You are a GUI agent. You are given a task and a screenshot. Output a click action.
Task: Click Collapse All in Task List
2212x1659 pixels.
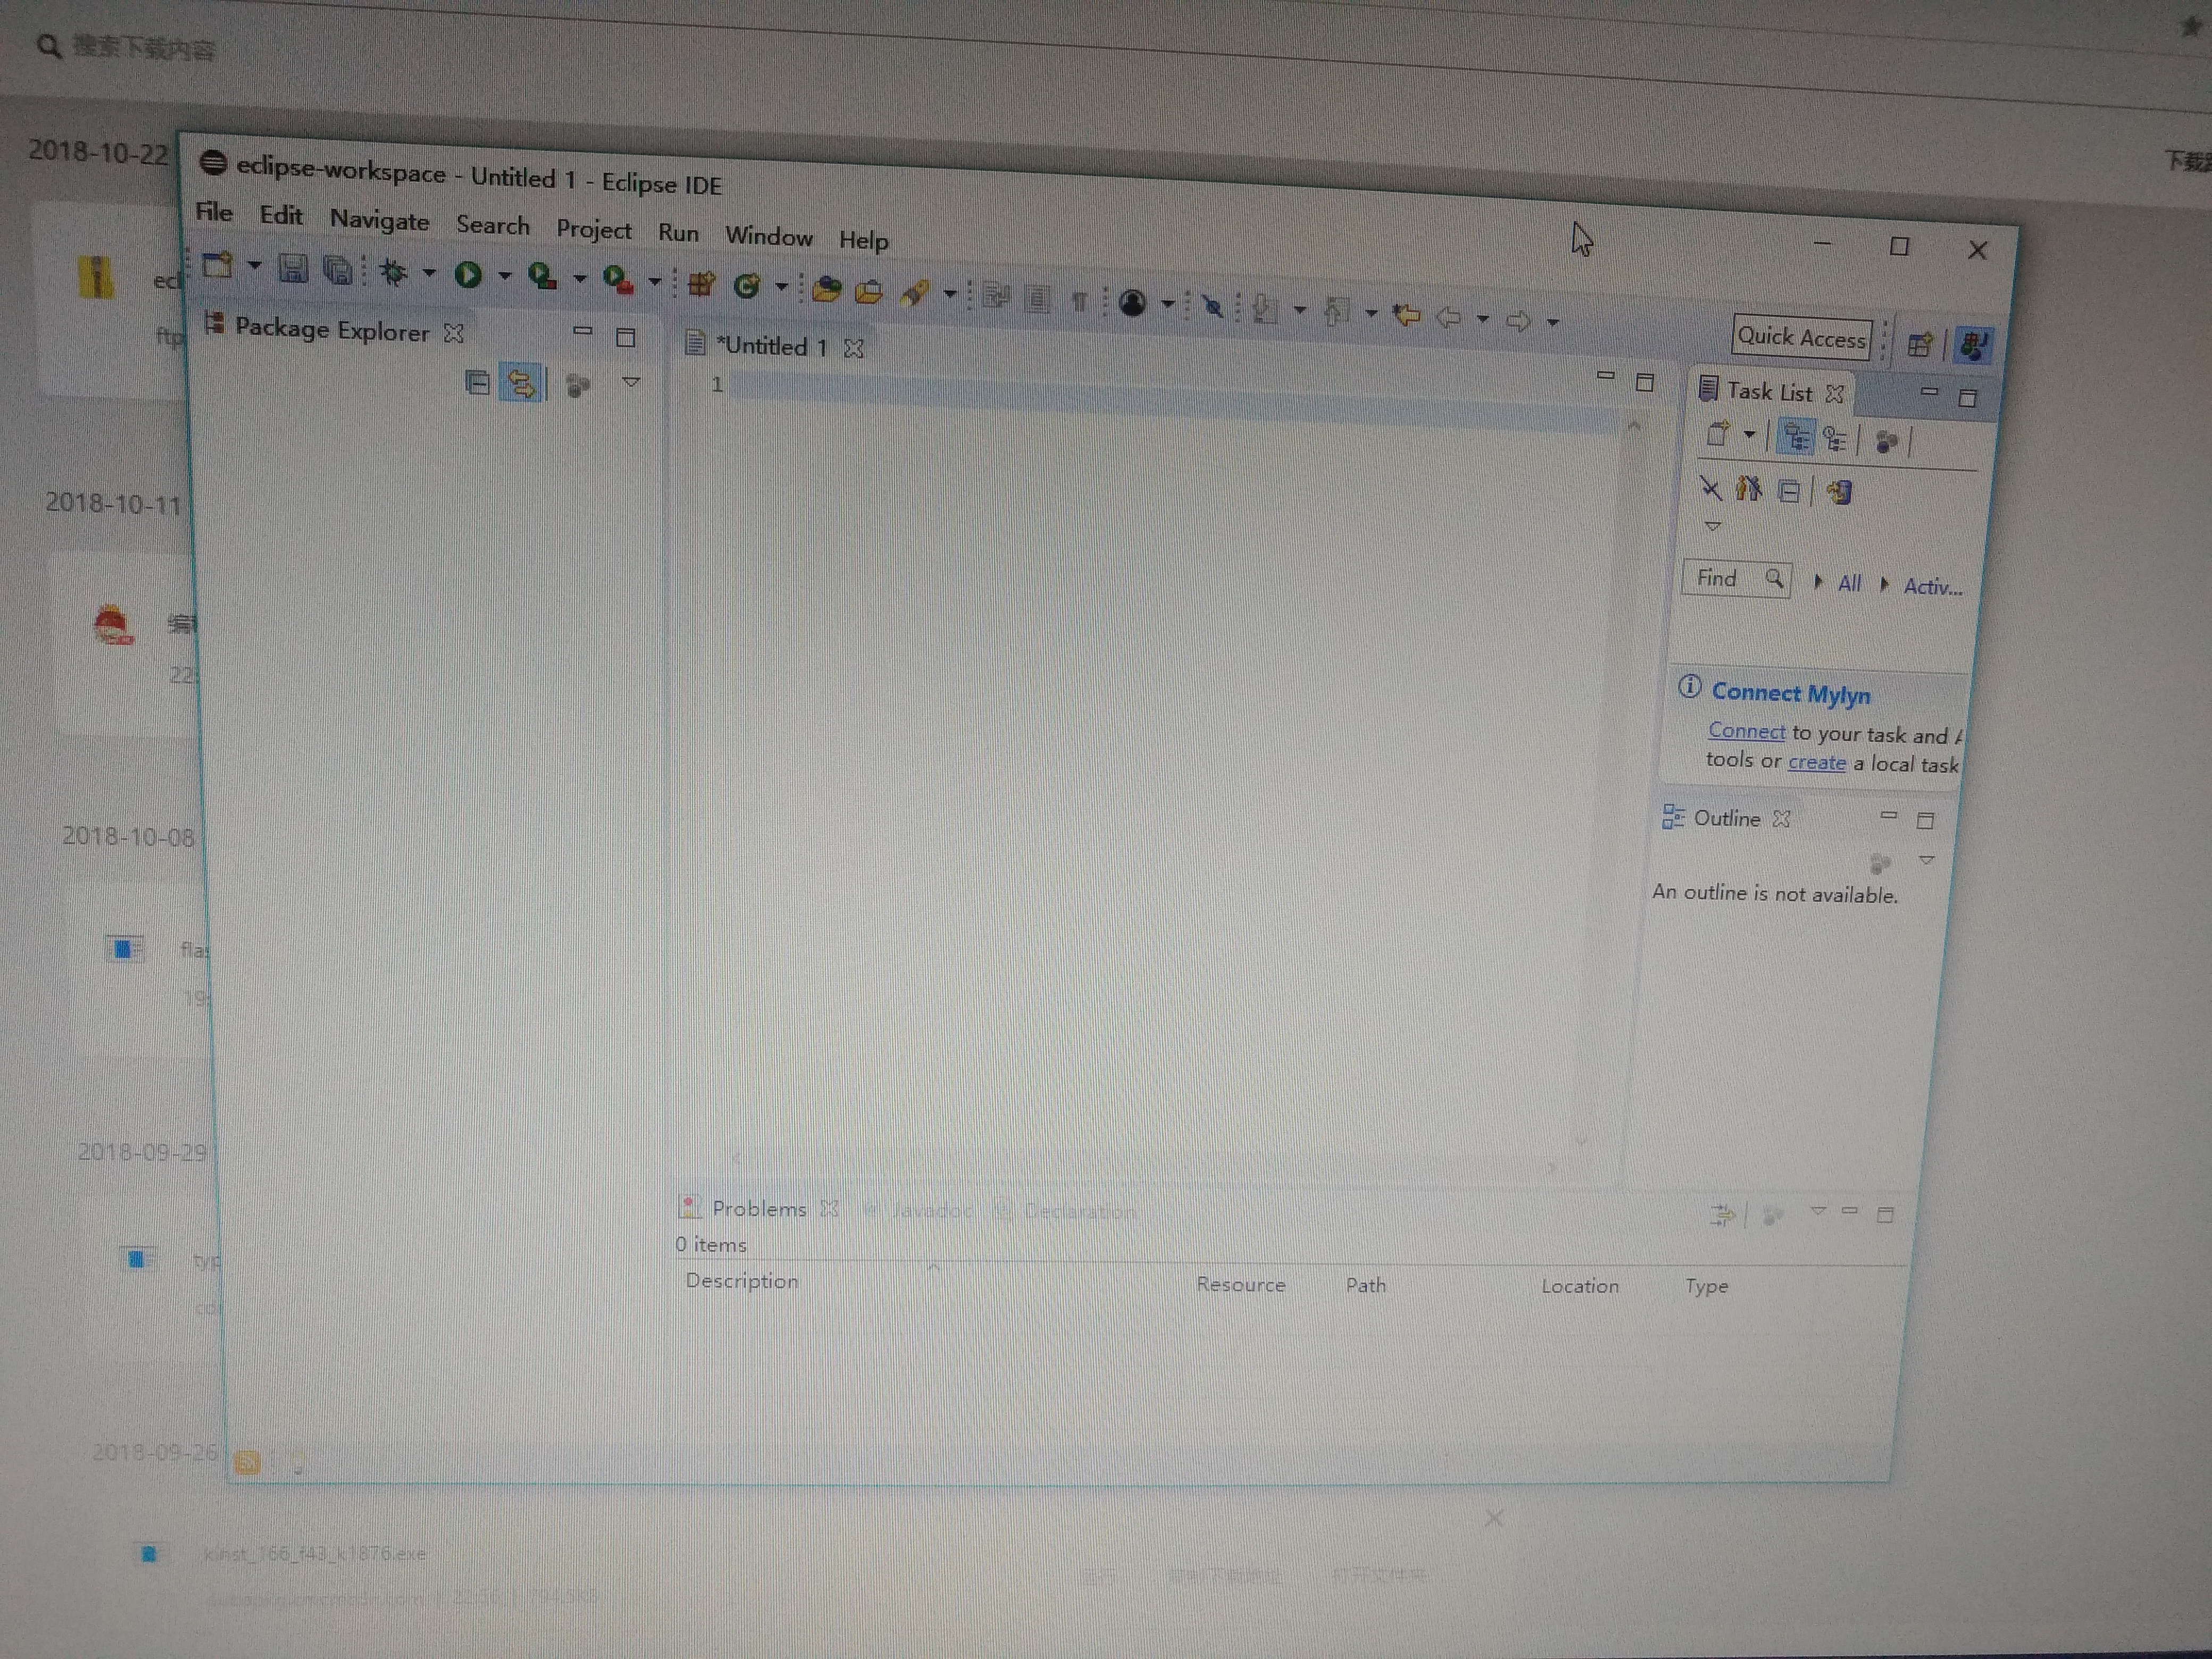tap(1789, 491)
